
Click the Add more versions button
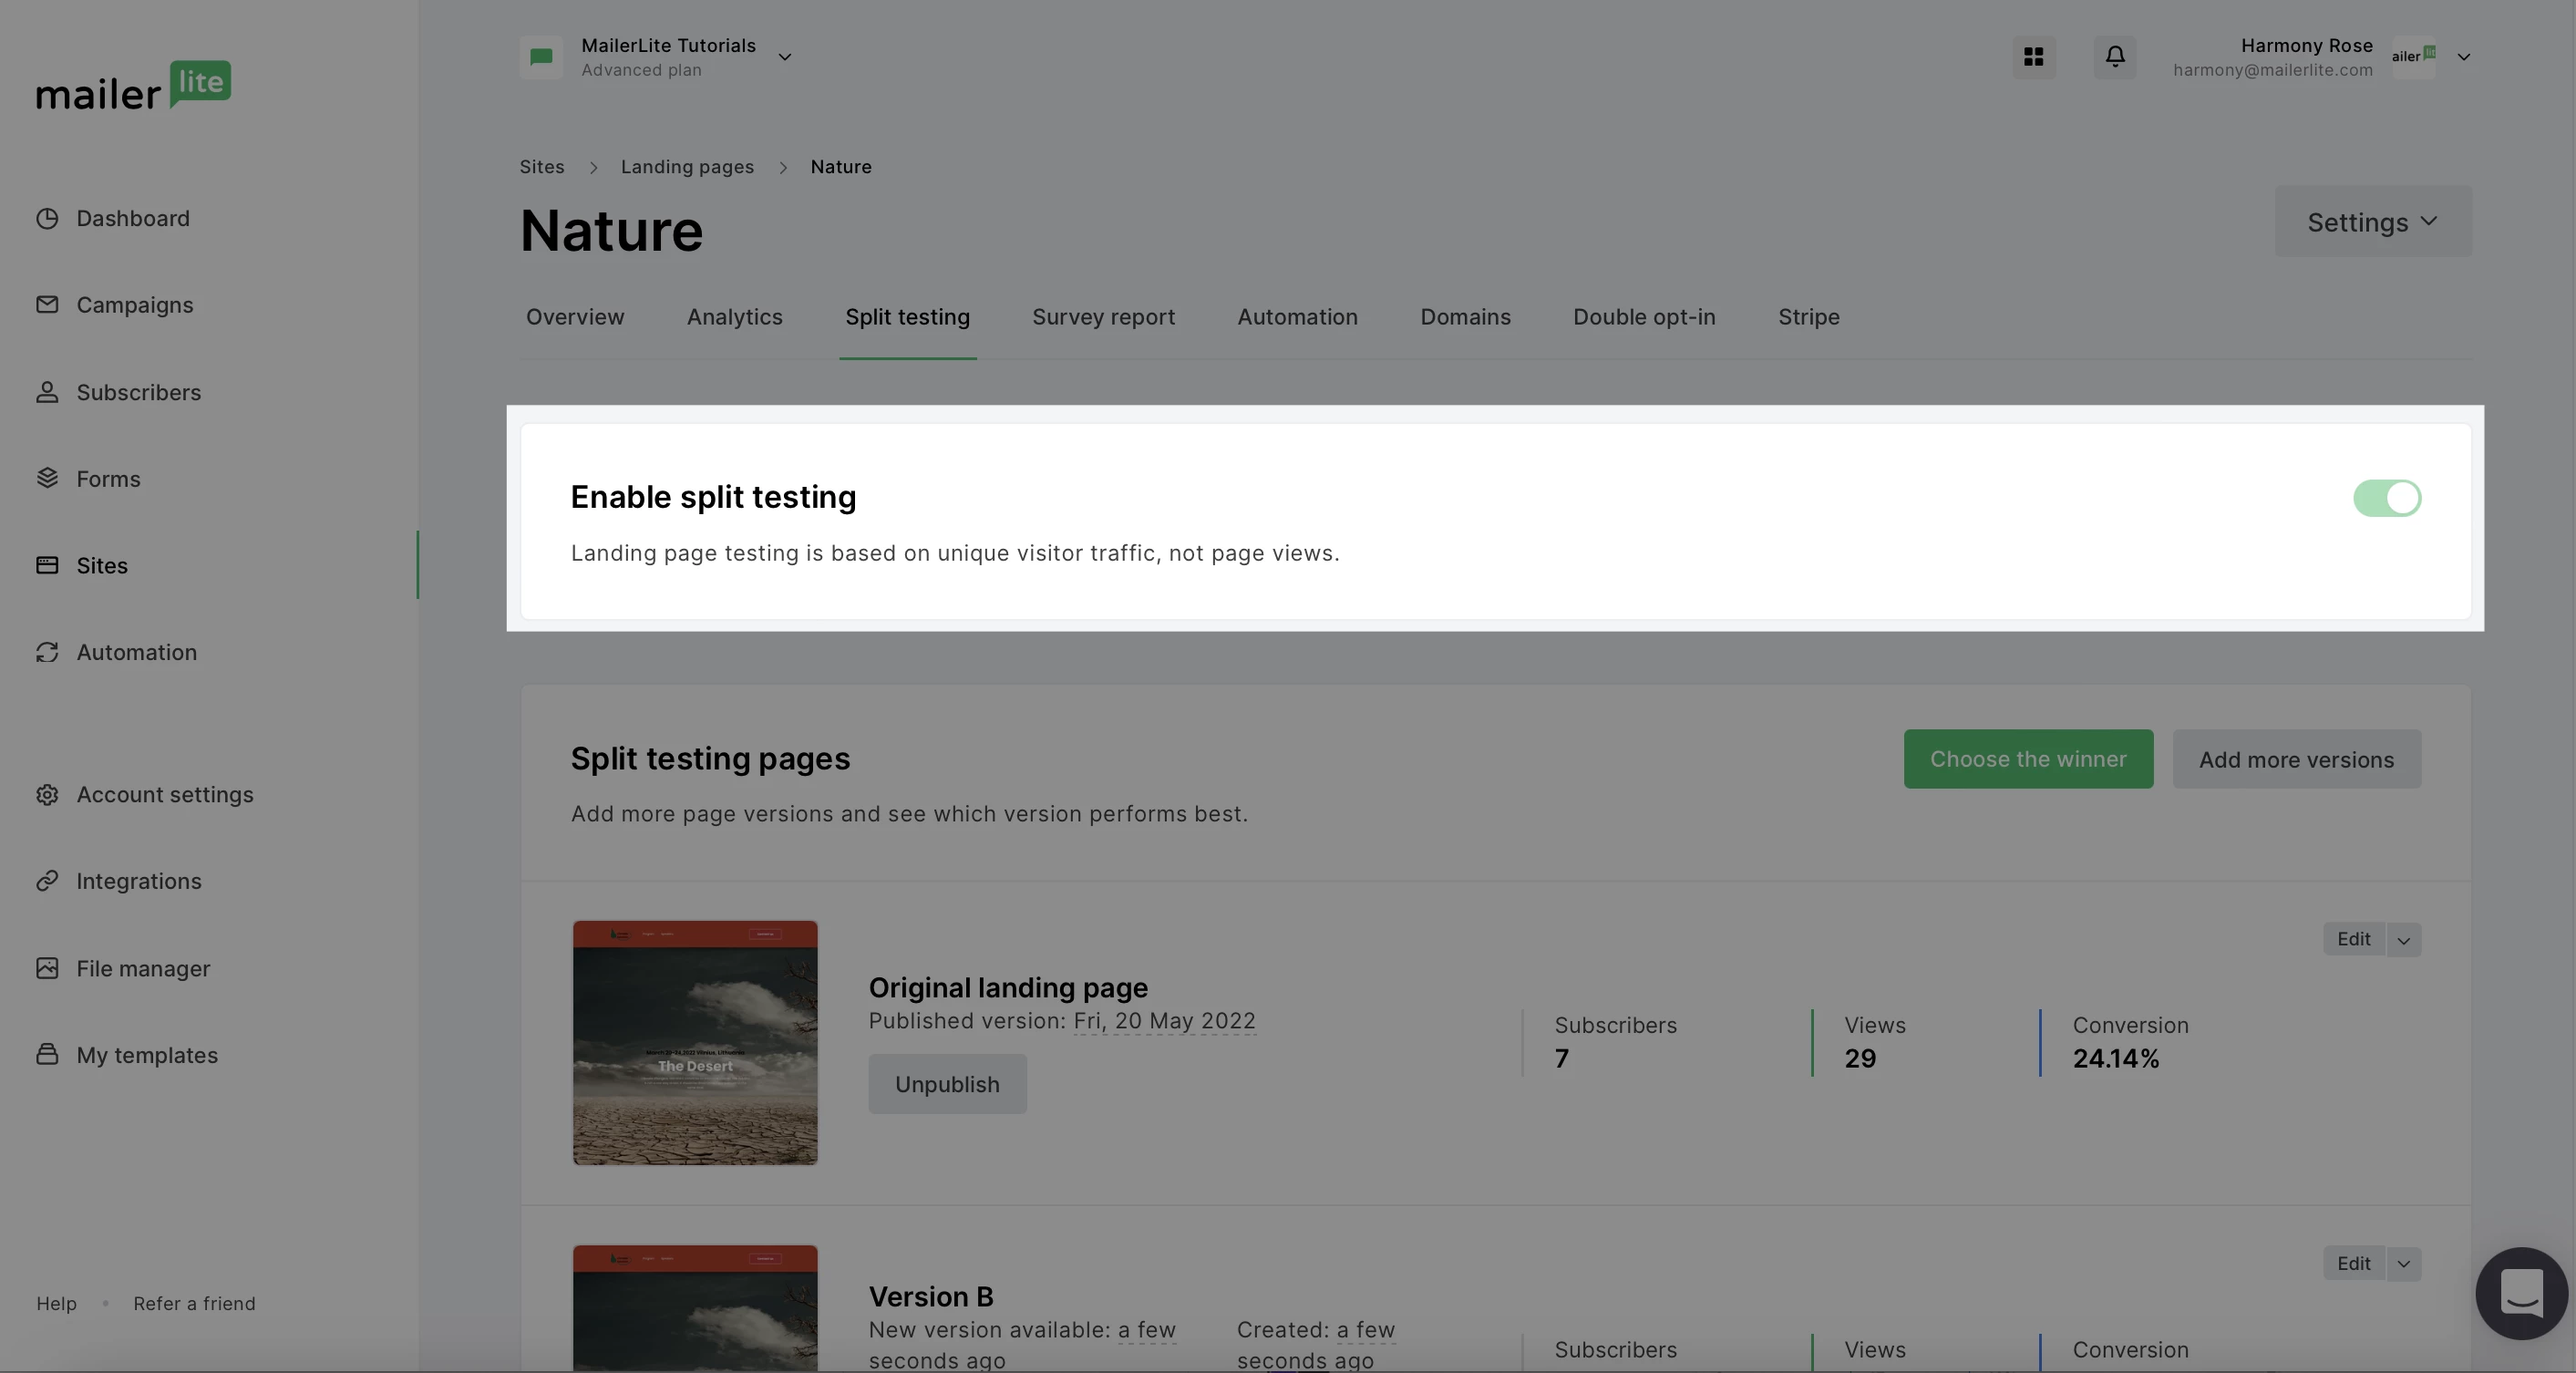pos(2295,759)
